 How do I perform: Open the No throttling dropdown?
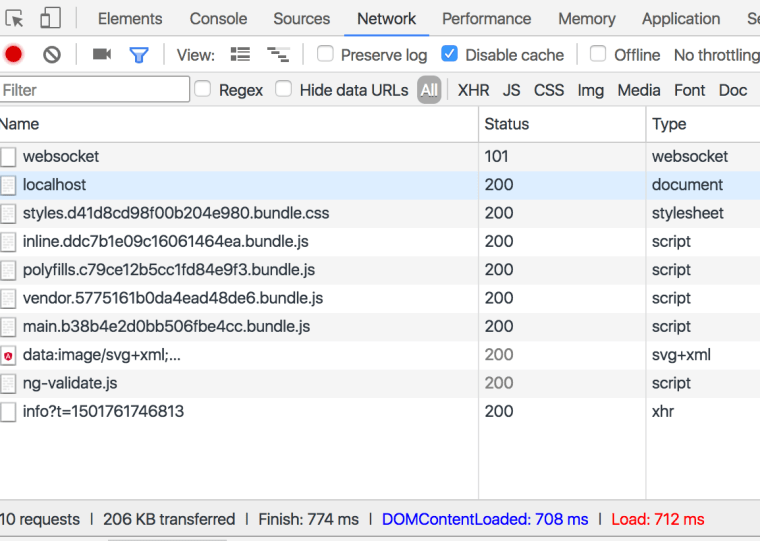click(715, 55)
